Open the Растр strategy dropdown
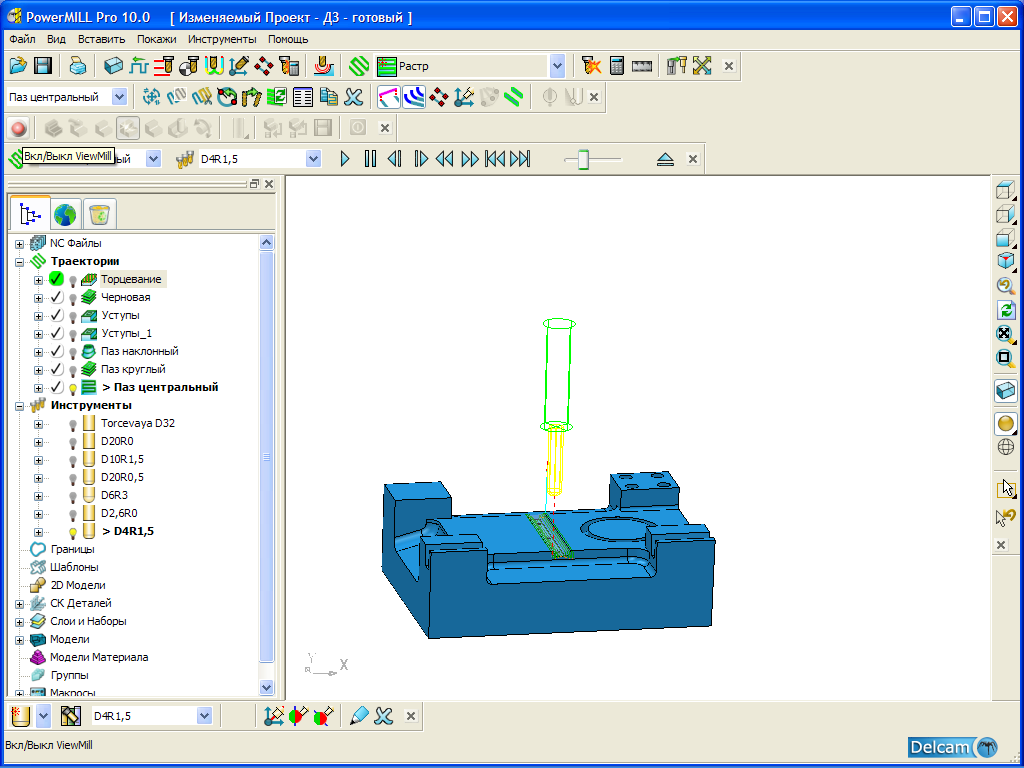The height and width of the screenshot is (768, 1024). 557,65
